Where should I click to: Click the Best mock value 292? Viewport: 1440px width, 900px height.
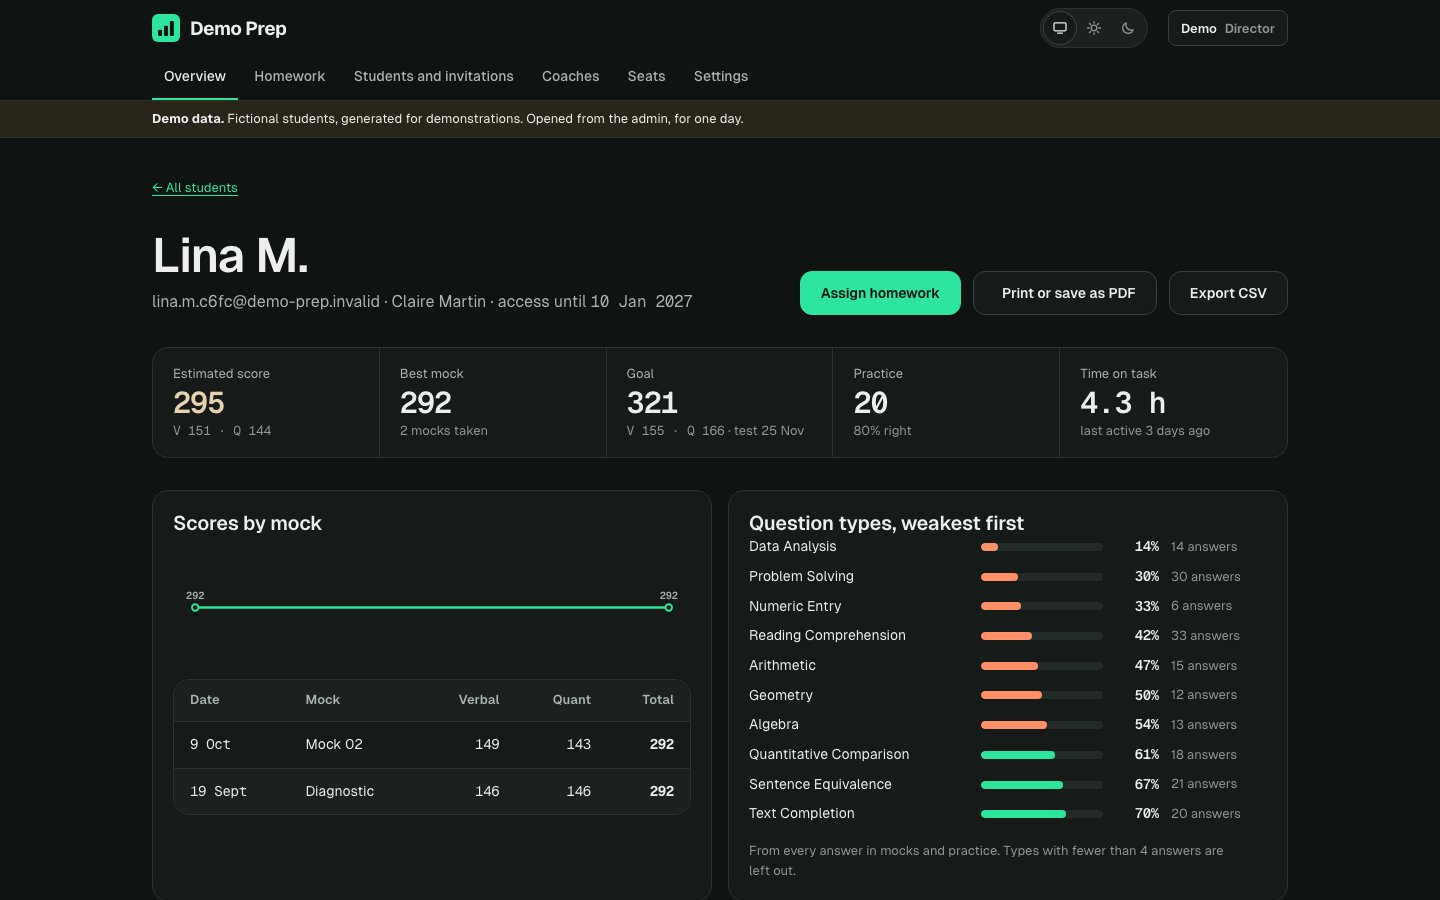pyautogui.click(x=426, y=403)
